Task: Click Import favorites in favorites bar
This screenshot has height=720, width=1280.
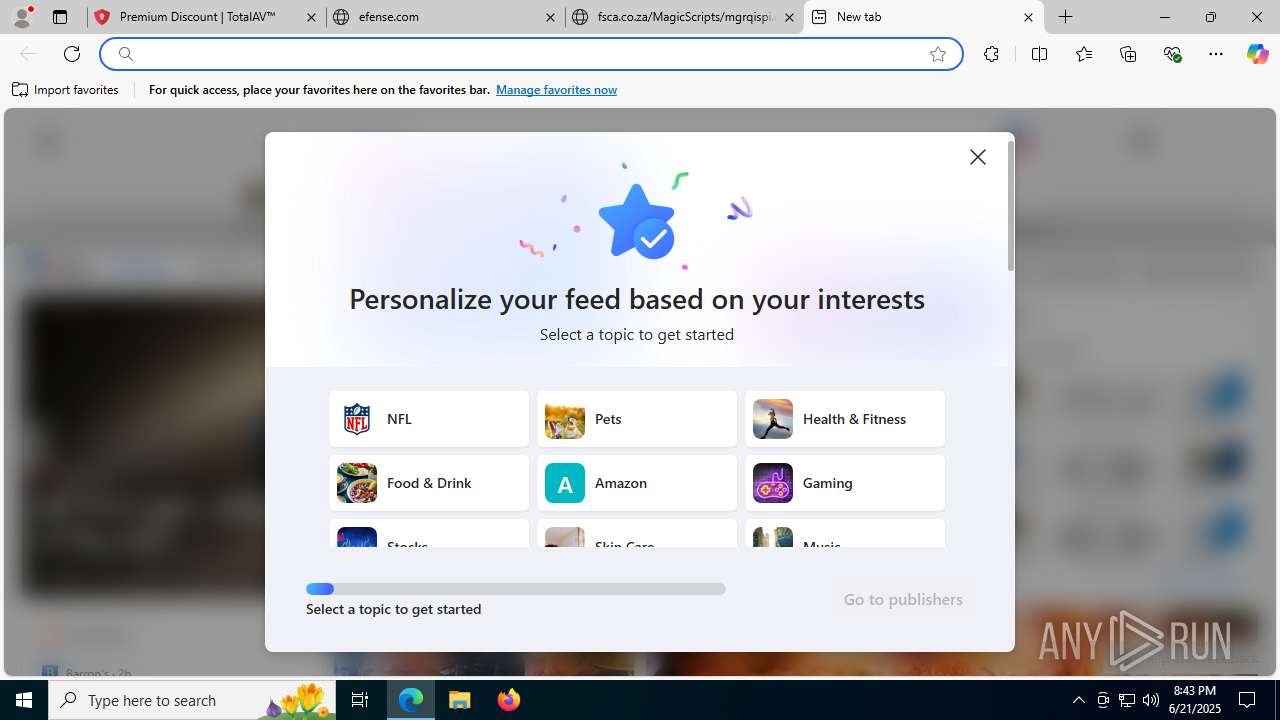Action: click(66, 90)
